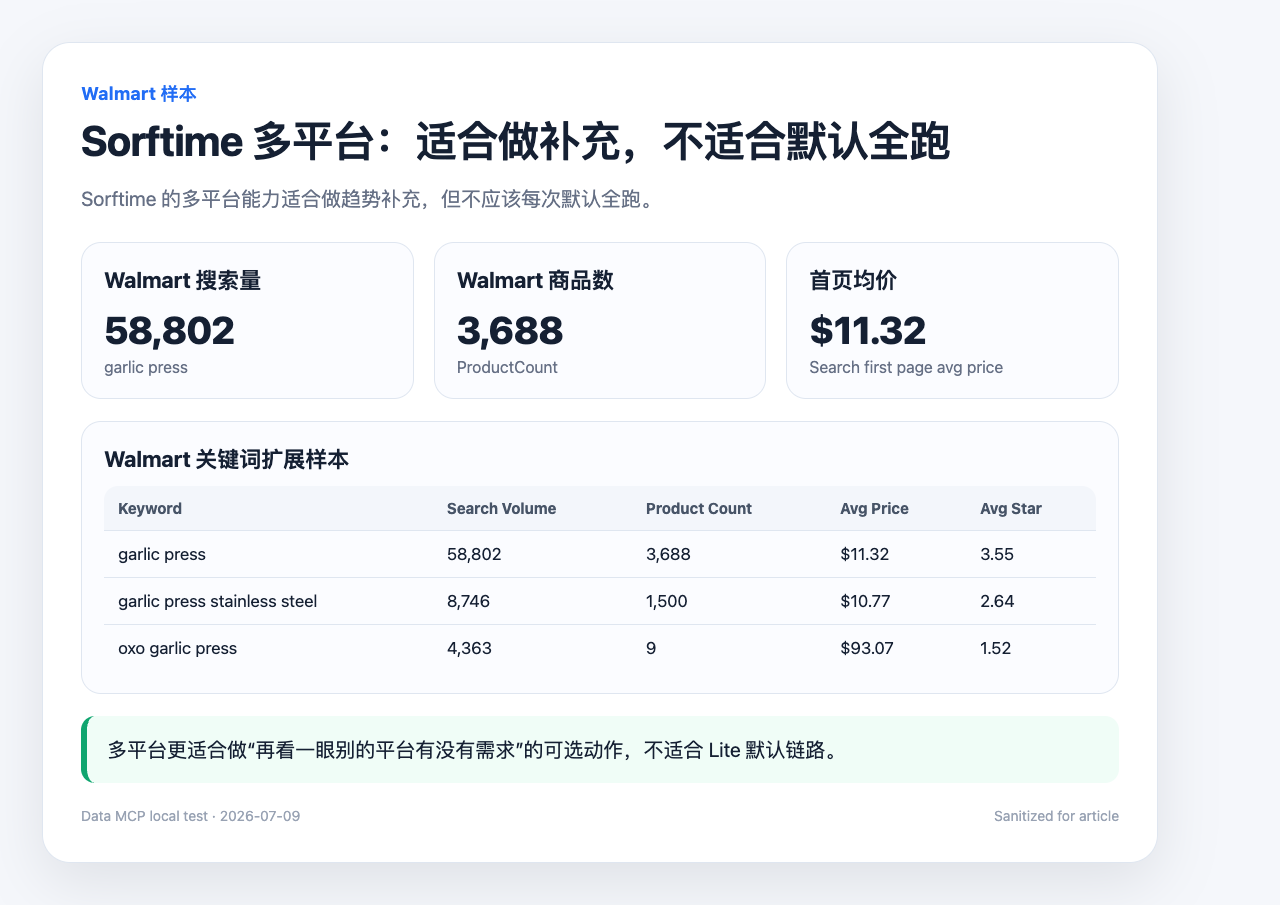This screenshot has width=1280, height=905.
Task: Click the $11.32 avg price table cell
Action: tap(865, 554)
